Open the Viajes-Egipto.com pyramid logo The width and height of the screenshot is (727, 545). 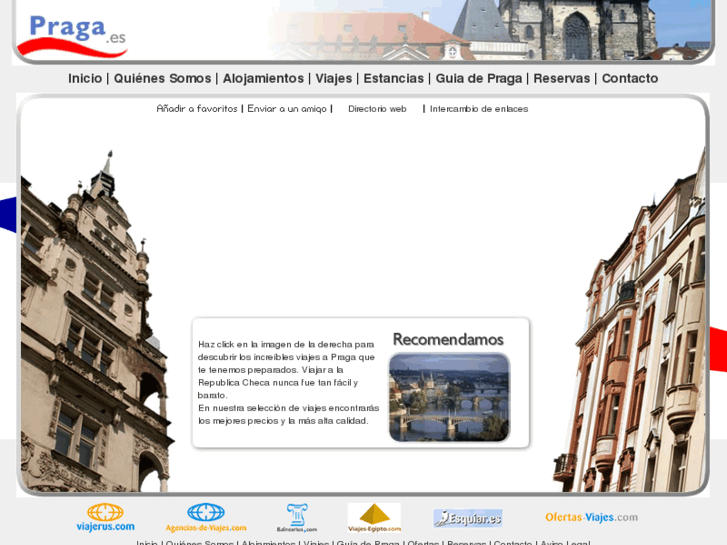click(374, 517)
